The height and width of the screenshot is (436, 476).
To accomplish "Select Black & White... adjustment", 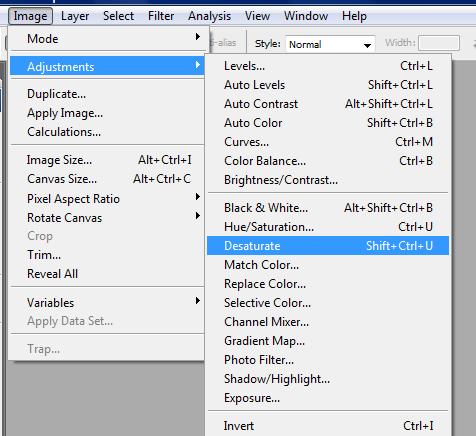I will click(x=328, y=208).
